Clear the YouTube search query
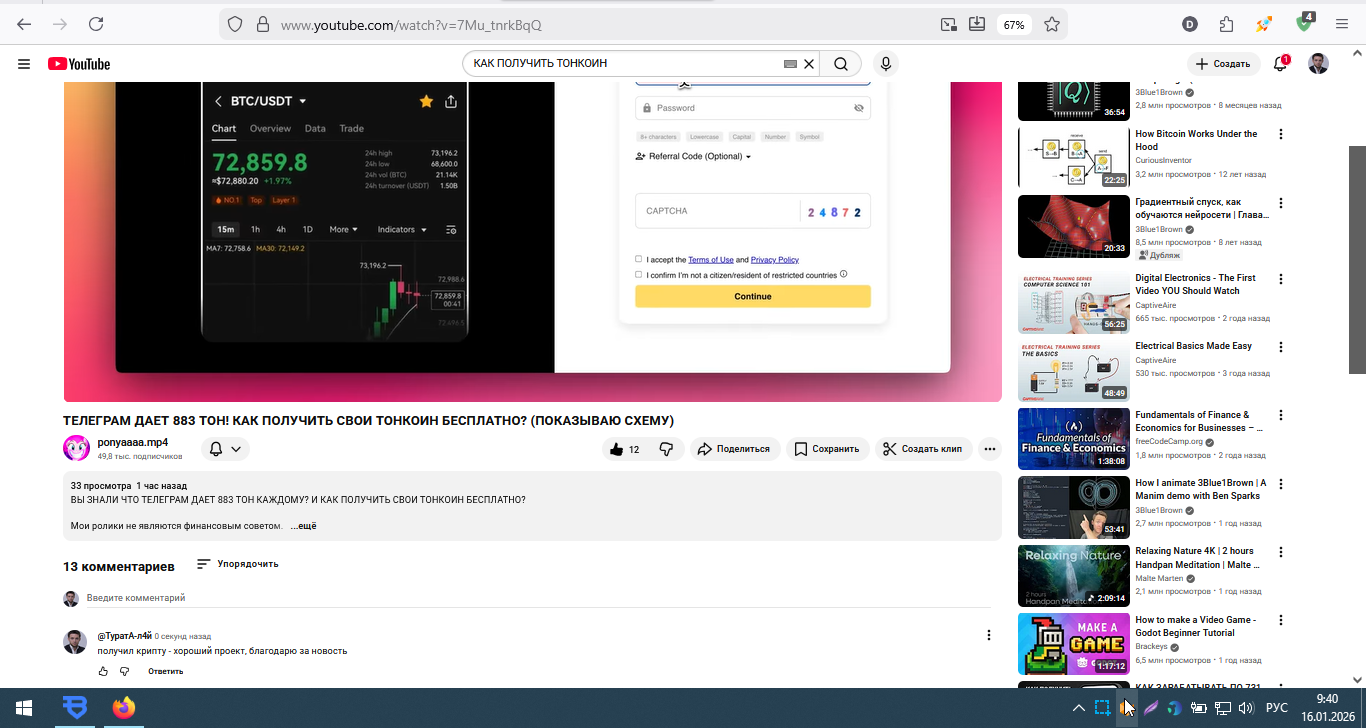1366x728 pixels. (809, 64)
